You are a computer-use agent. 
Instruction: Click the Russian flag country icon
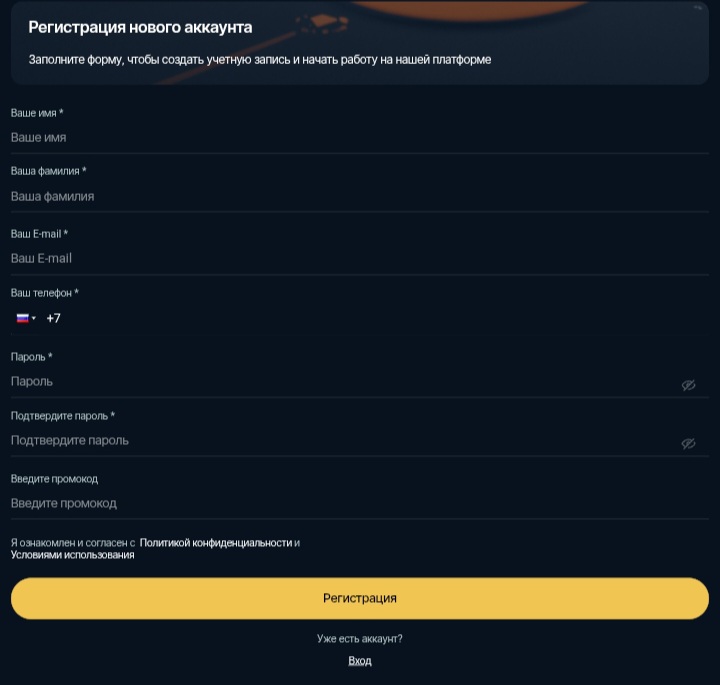pyautogui.click(x=22, y=318)
